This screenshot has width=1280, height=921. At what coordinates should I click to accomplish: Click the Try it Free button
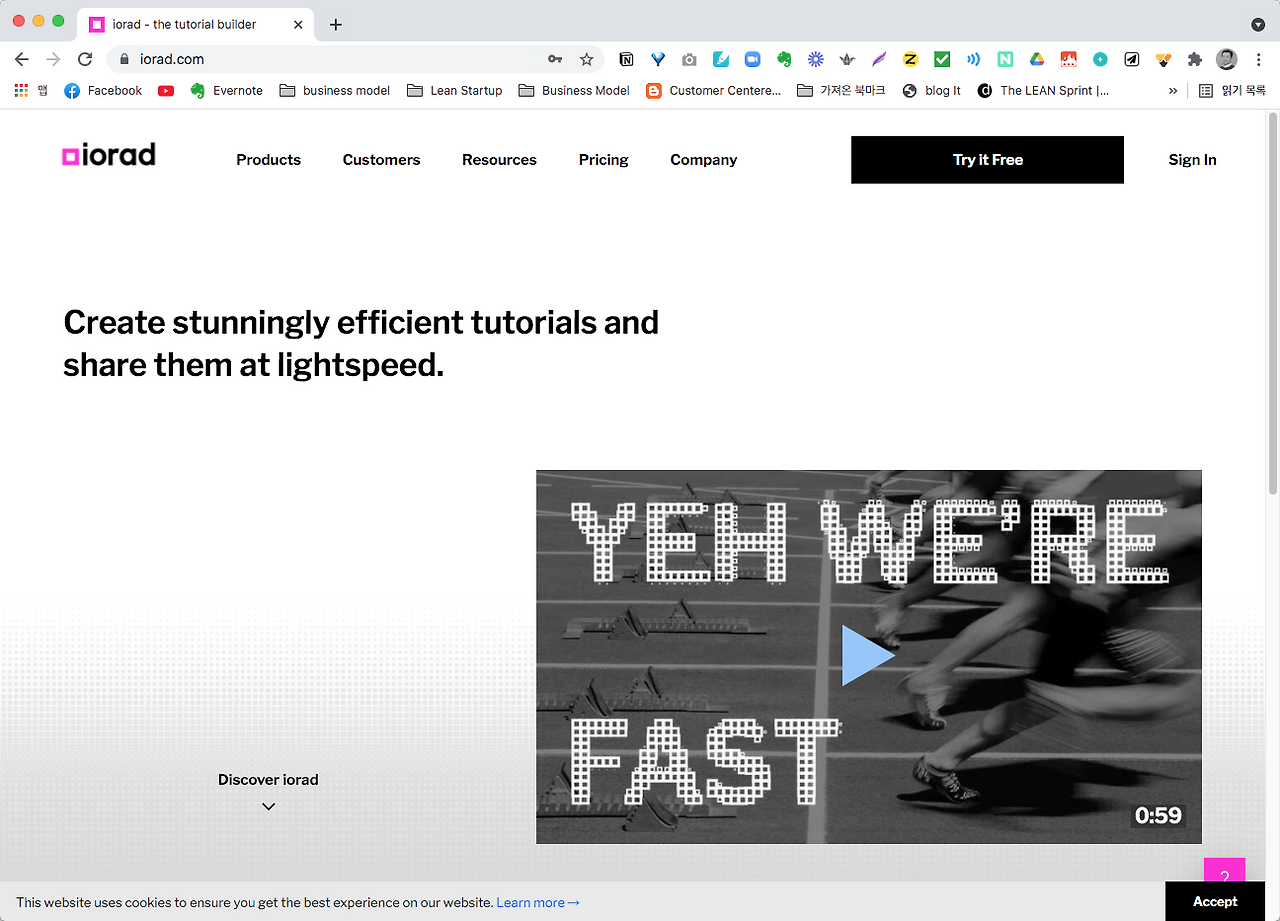coord(987,160)
